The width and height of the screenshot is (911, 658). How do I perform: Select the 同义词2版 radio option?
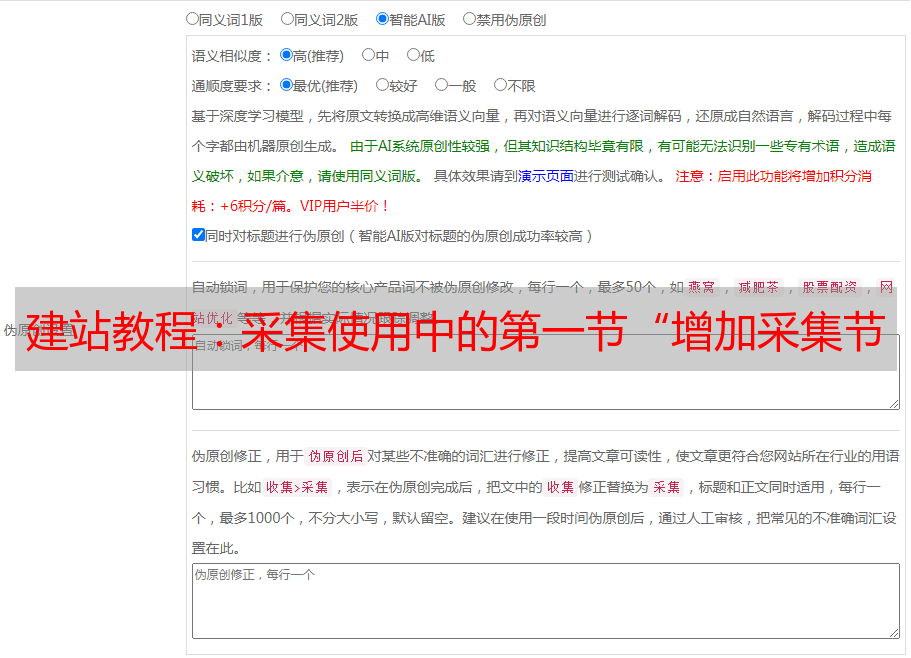click(x=287, y=19)
